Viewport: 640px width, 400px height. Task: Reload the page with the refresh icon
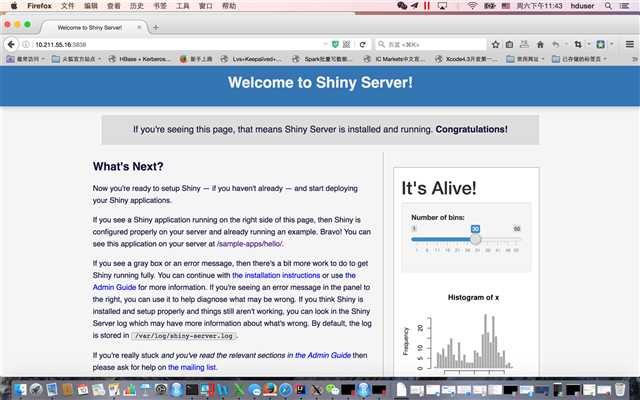pyautogui.click(x=362, y=44)
